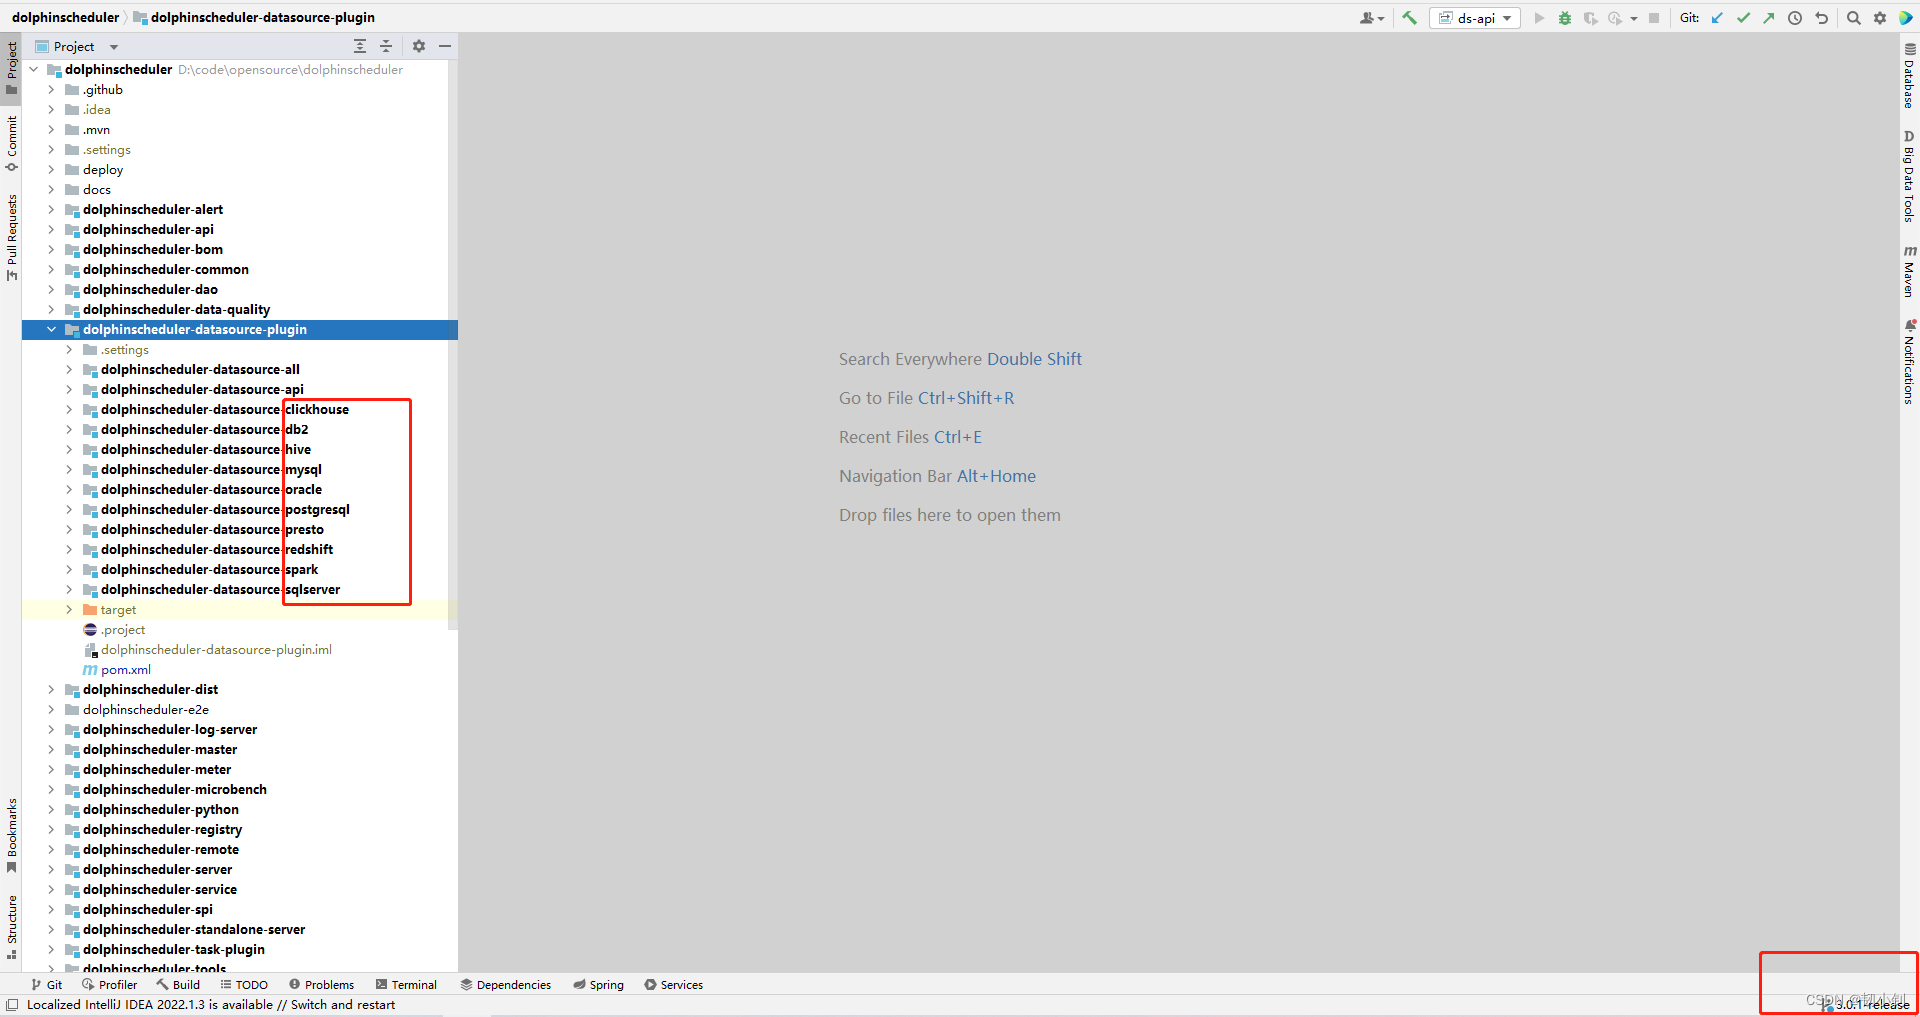Select dolphinscheduler-datasource-plugin.iml file
Screen dimensions: 1920x1017
216,650
